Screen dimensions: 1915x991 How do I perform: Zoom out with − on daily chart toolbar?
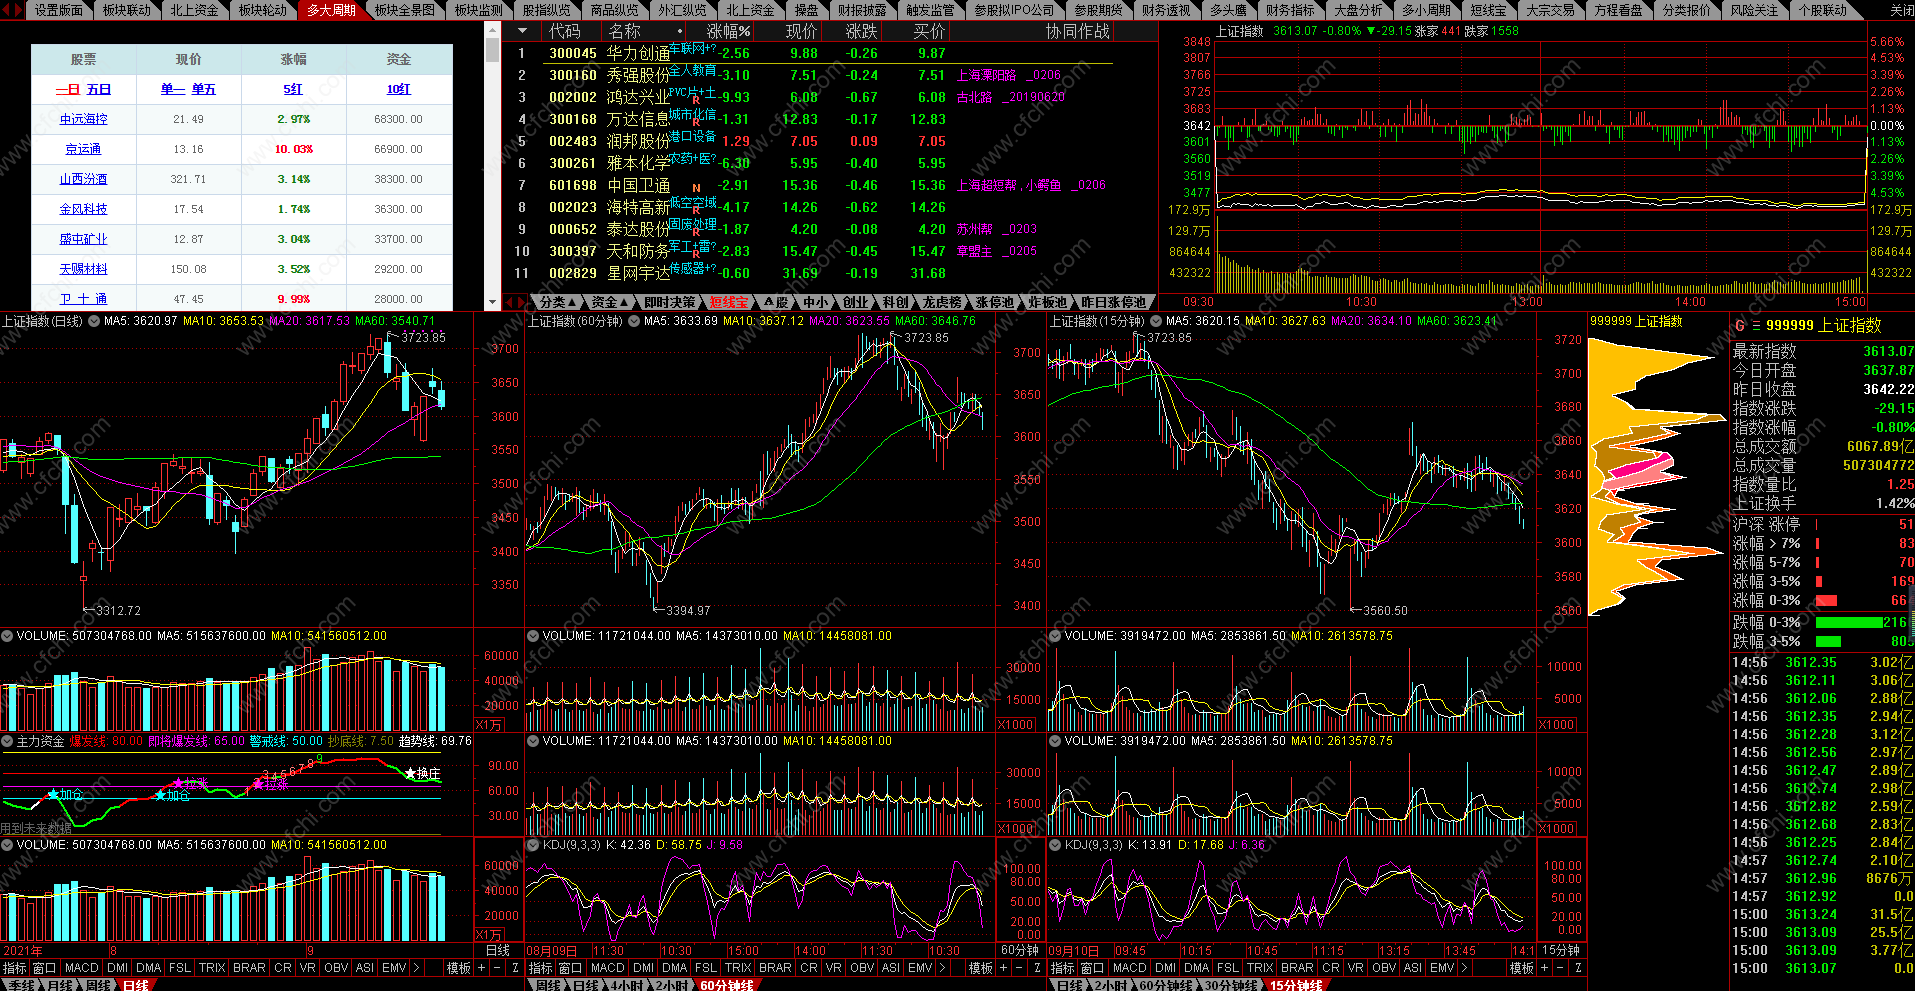498,968
